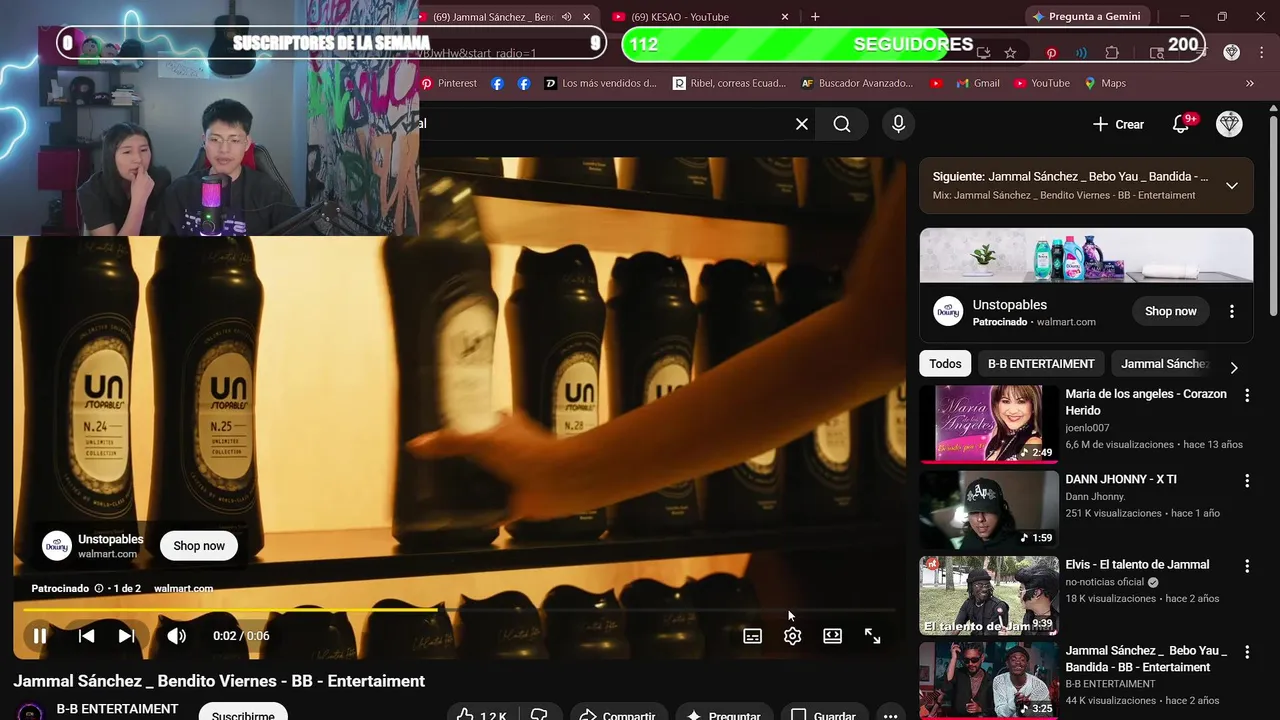Viewport: 1280px width, 720px height.
Task: Toggle subtitles in the video player
Action: pos(753,636)
